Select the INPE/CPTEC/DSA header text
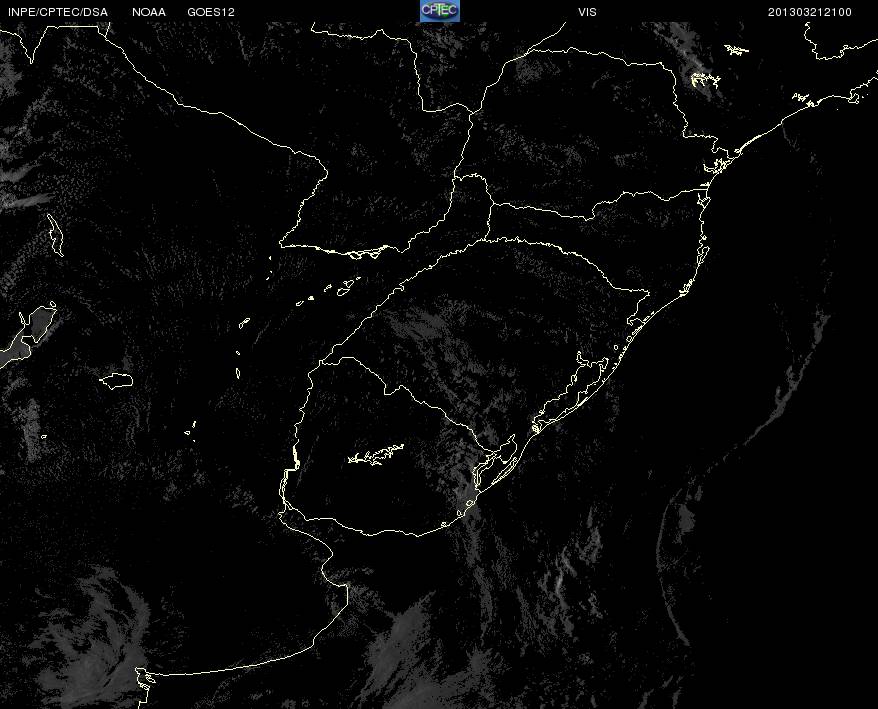This screenshot has height=709, width=878. point(58,12)
